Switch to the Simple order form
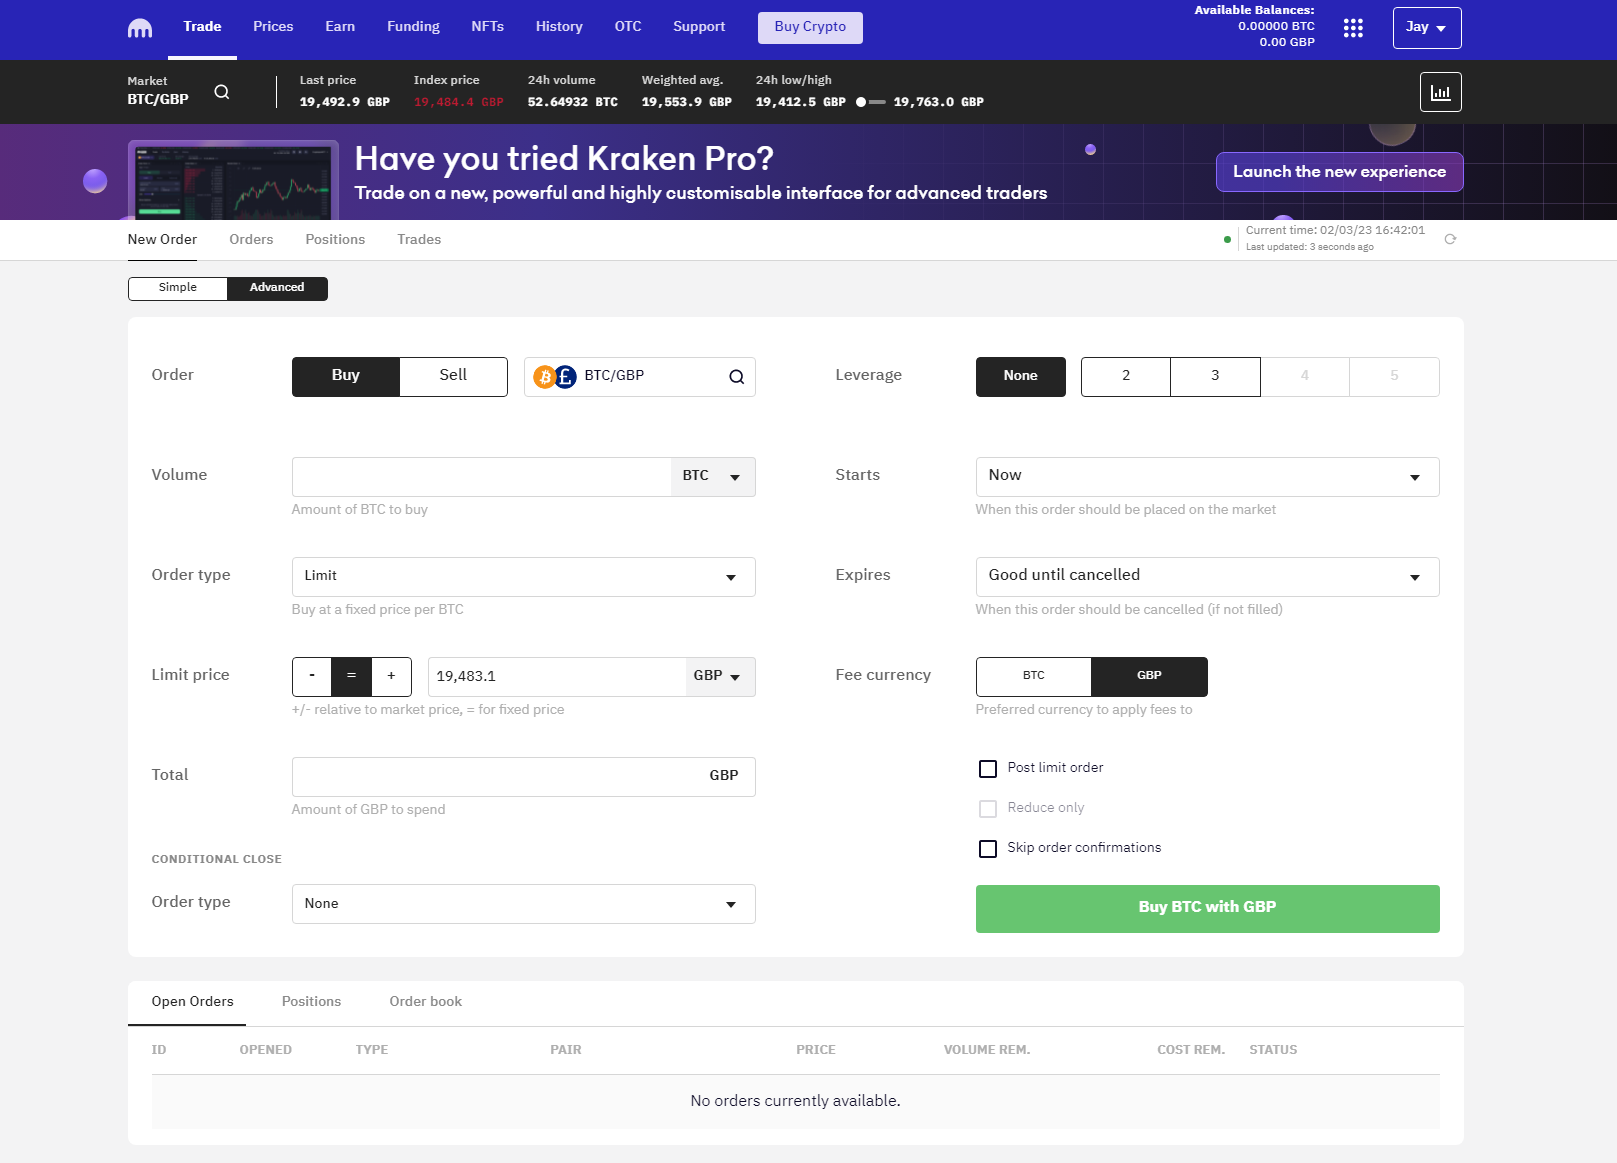This screenshot has width=1617, height=1163. click(178, 289)
